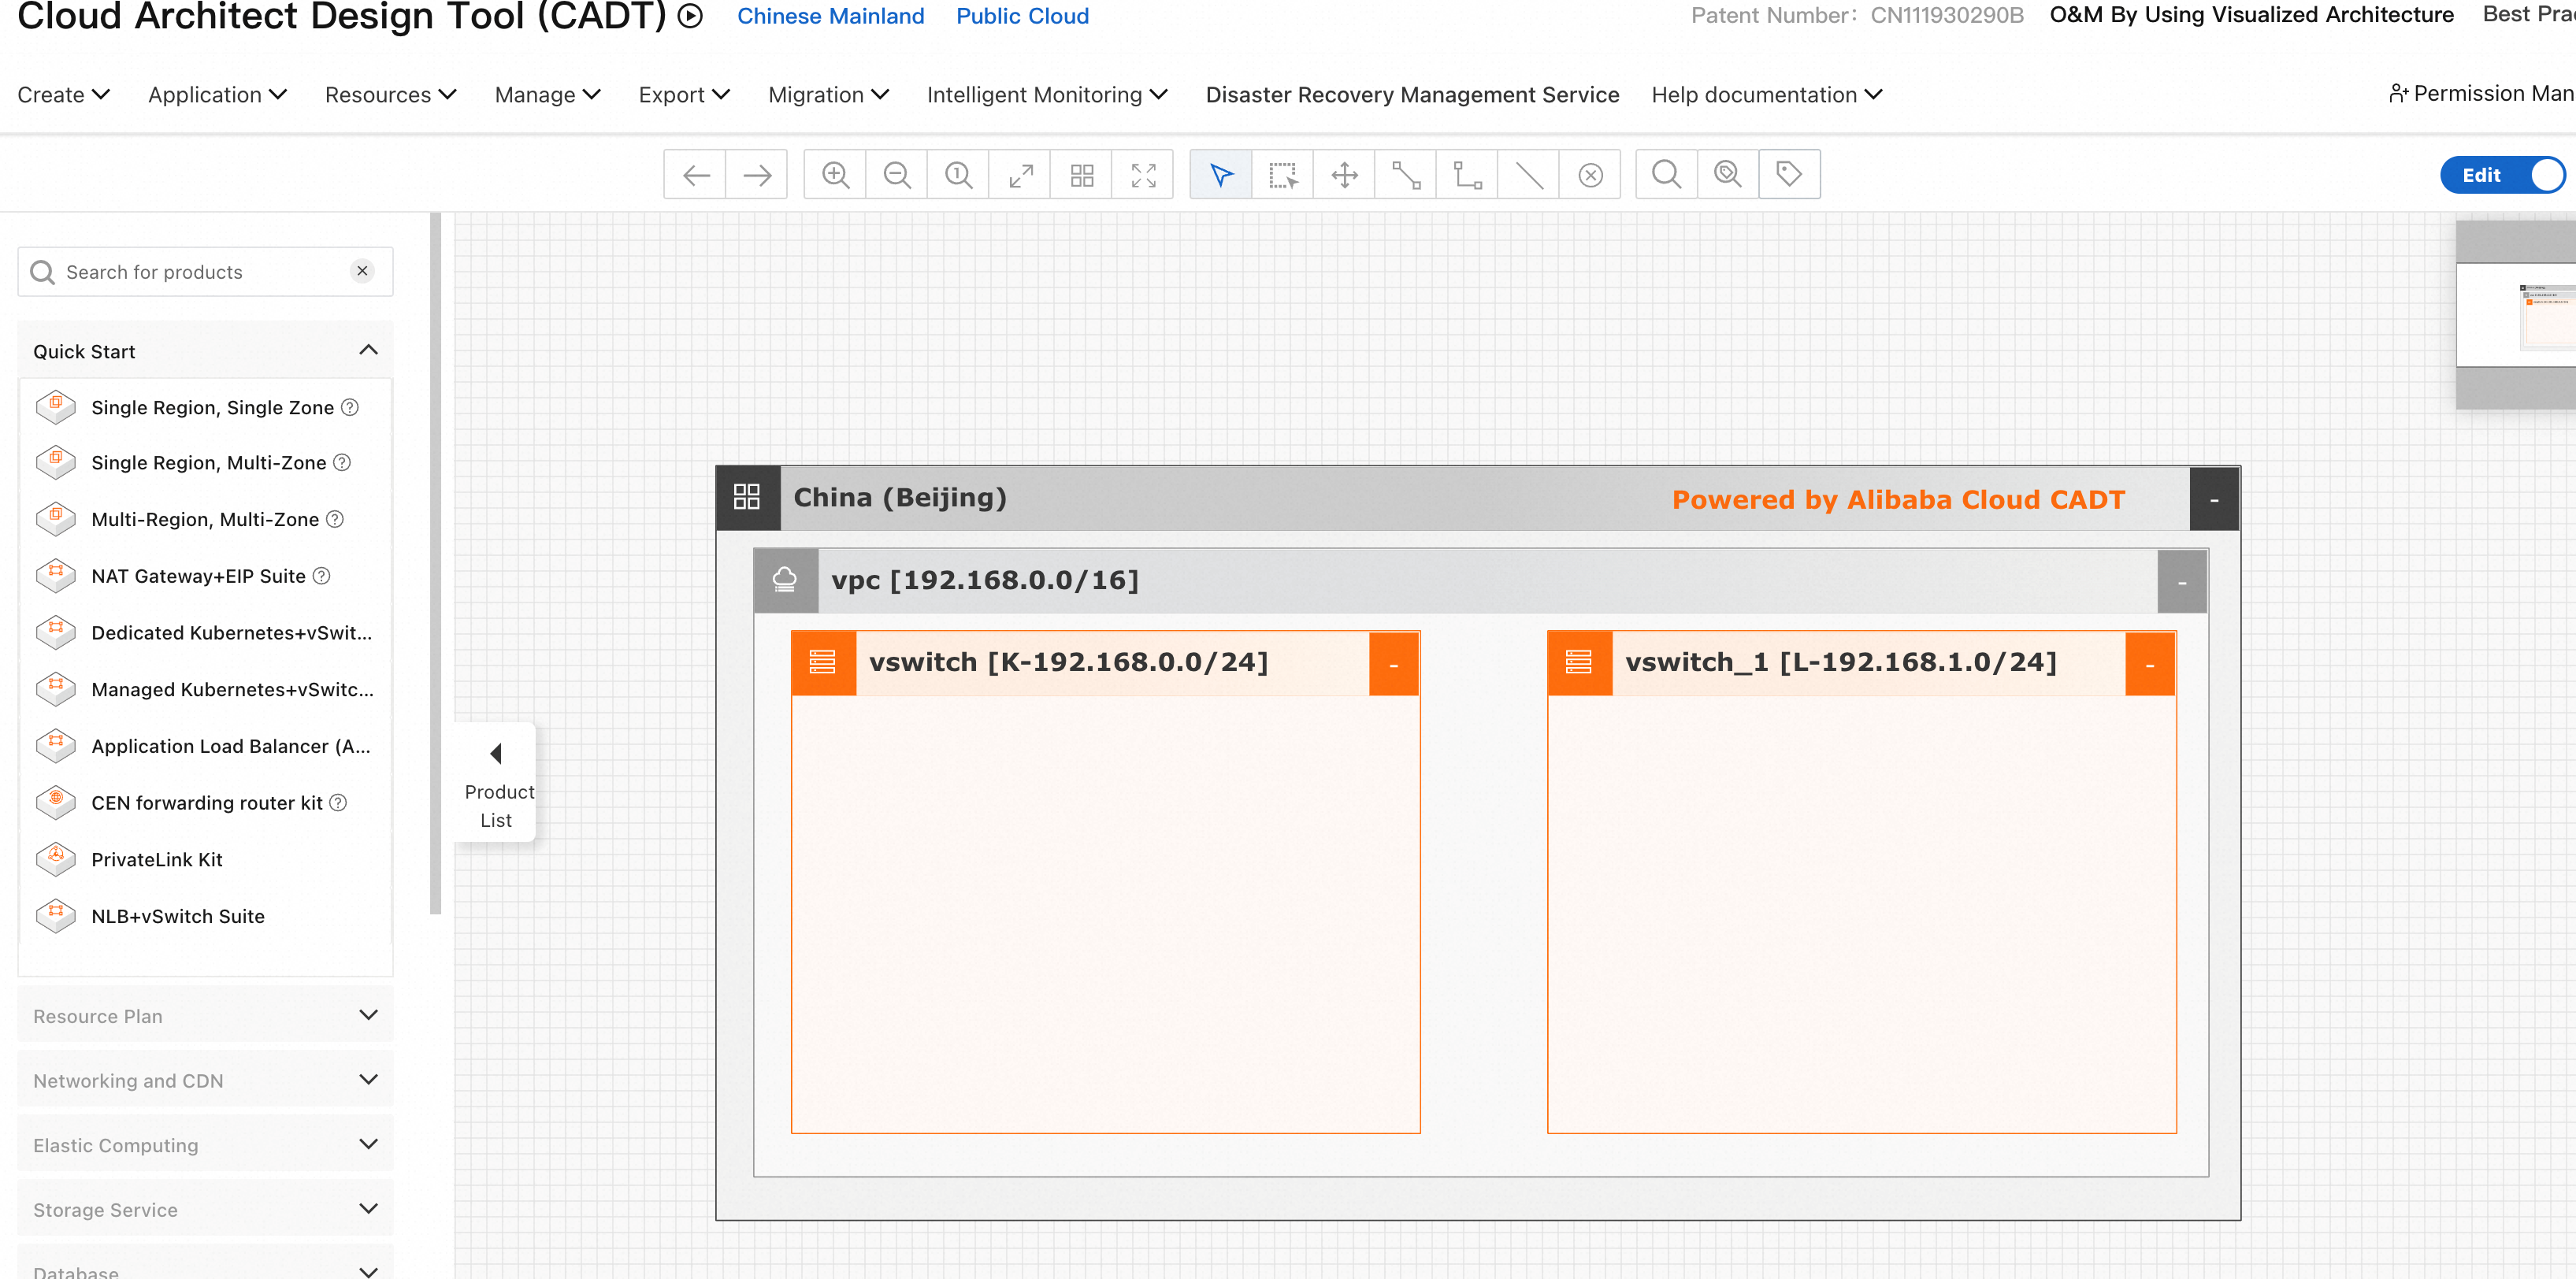The width and height of the screenshot is (2576, 1279).
Task: Pick the straight line drawing tool
Action: click(x=1529, y=175)
